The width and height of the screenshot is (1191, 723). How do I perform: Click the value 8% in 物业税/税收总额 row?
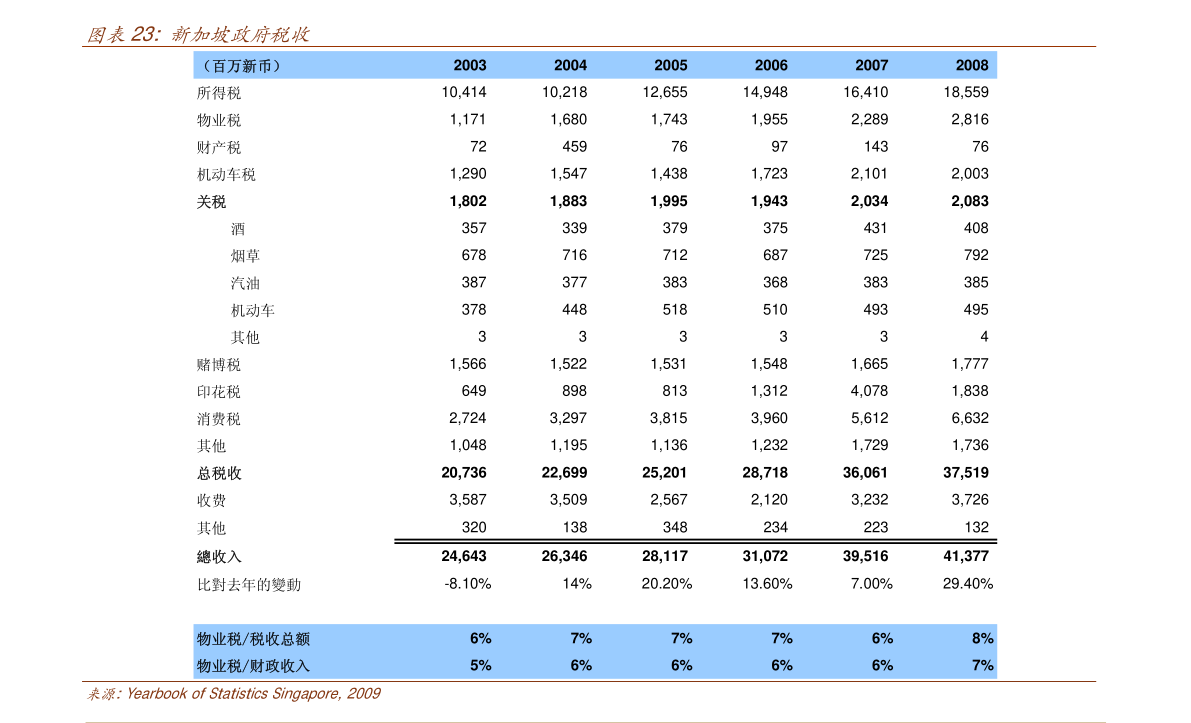coord(982,639)
